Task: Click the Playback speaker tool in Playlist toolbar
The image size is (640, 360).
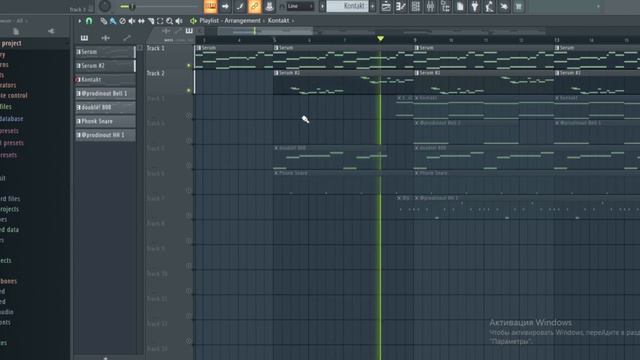Action: [179, 21]
